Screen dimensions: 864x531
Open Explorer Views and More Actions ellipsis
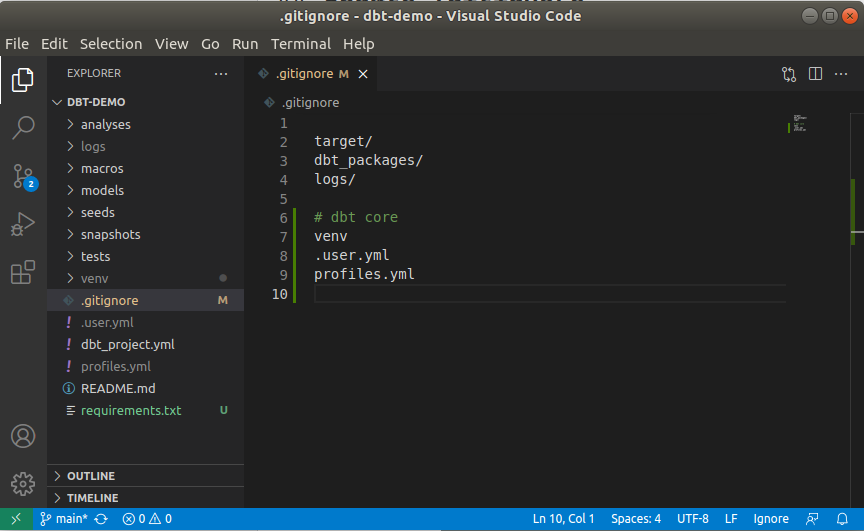tap(221, 73)
